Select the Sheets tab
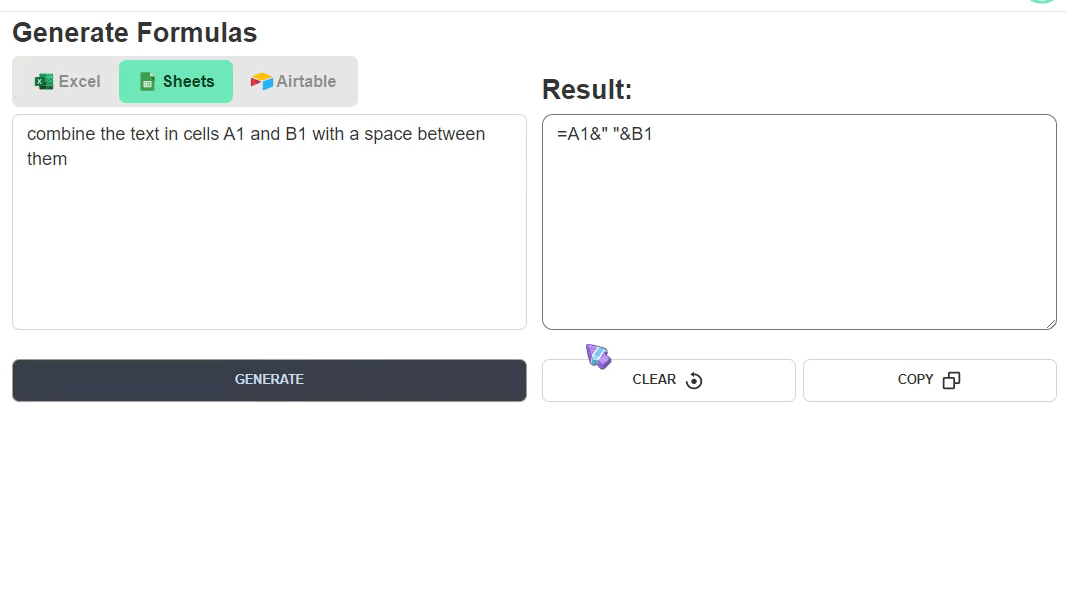 [176, 82]
